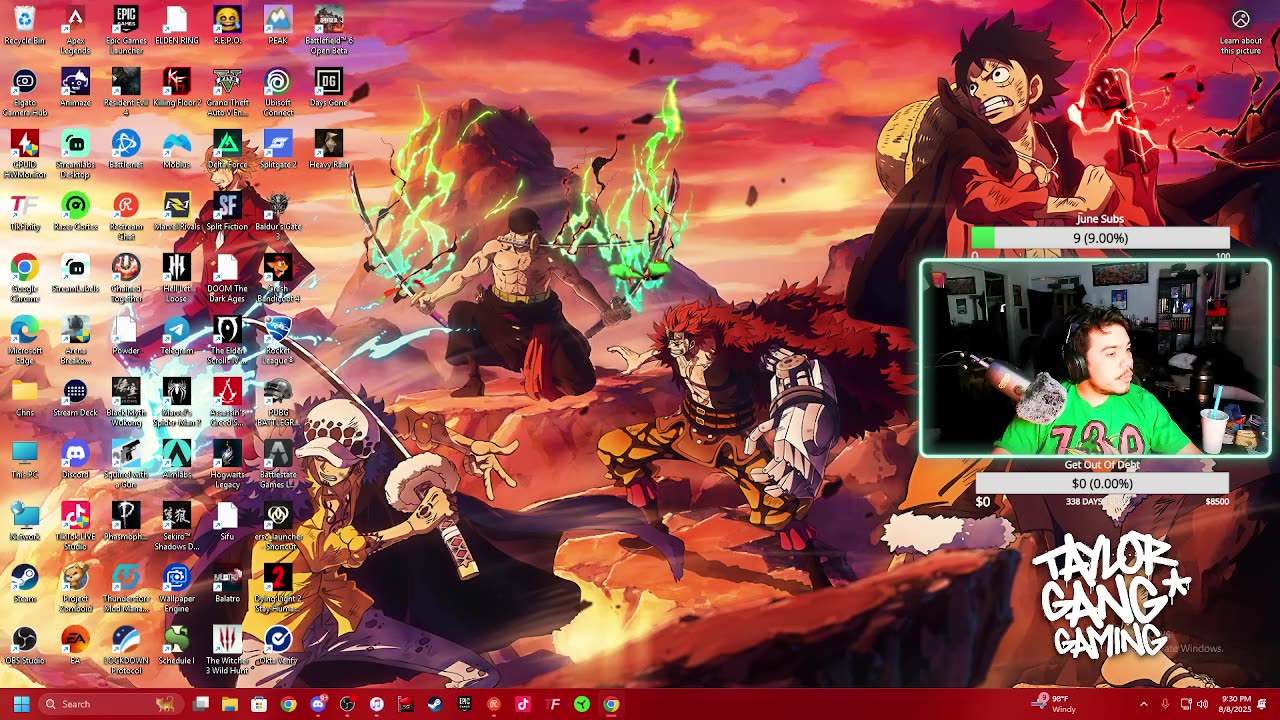The height and width of the screenshot is (720, 1280).
Task: Open Ubisoft Connect desktop shortcut
Action: pyautogui.click(x=278, y=92)
